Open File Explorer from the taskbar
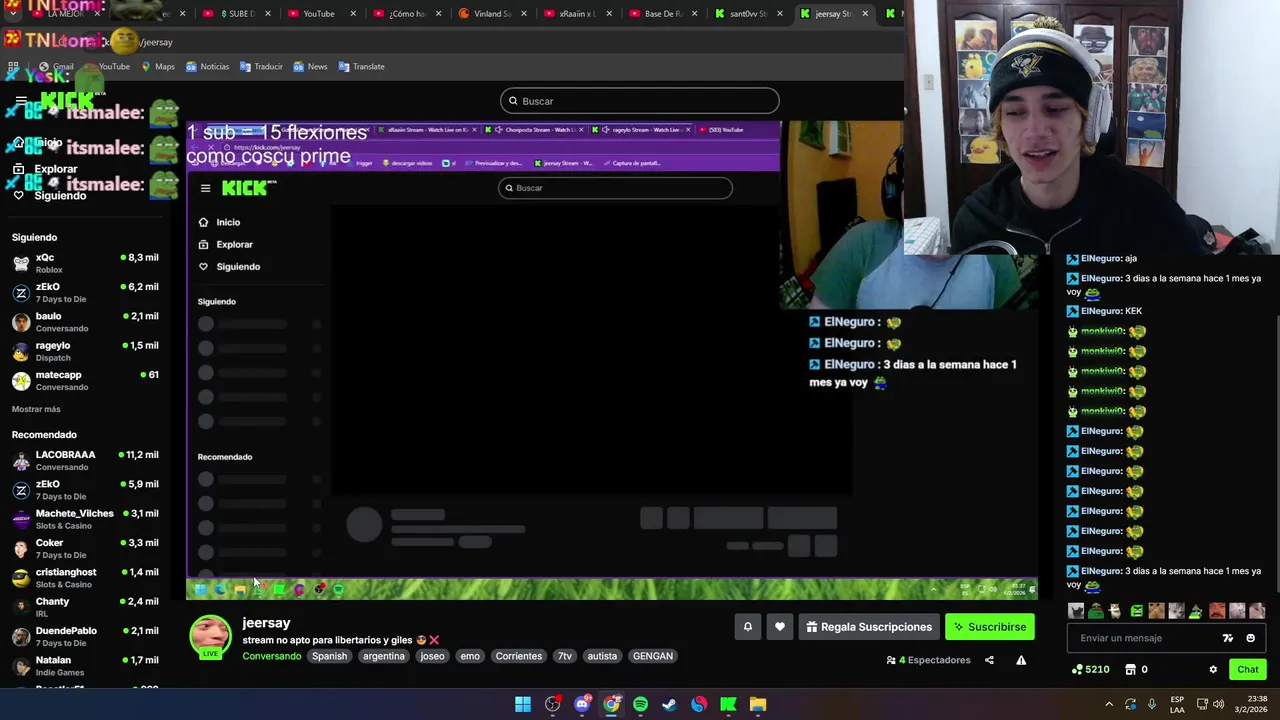 [x=758, y=705]
